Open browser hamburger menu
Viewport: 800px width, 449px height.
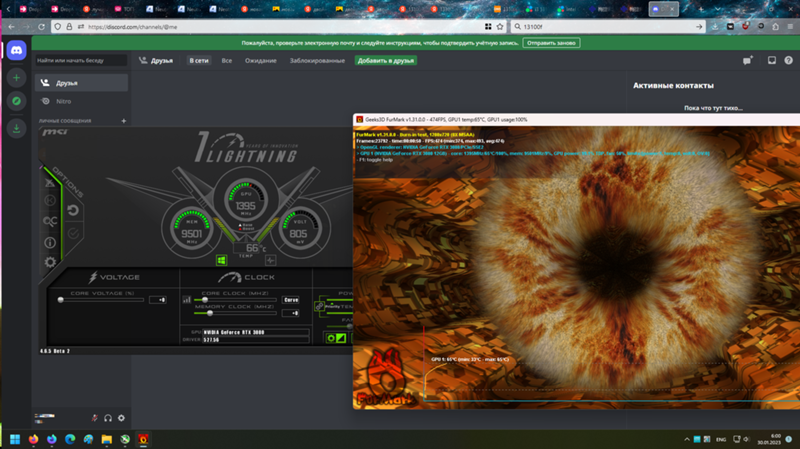790,27
